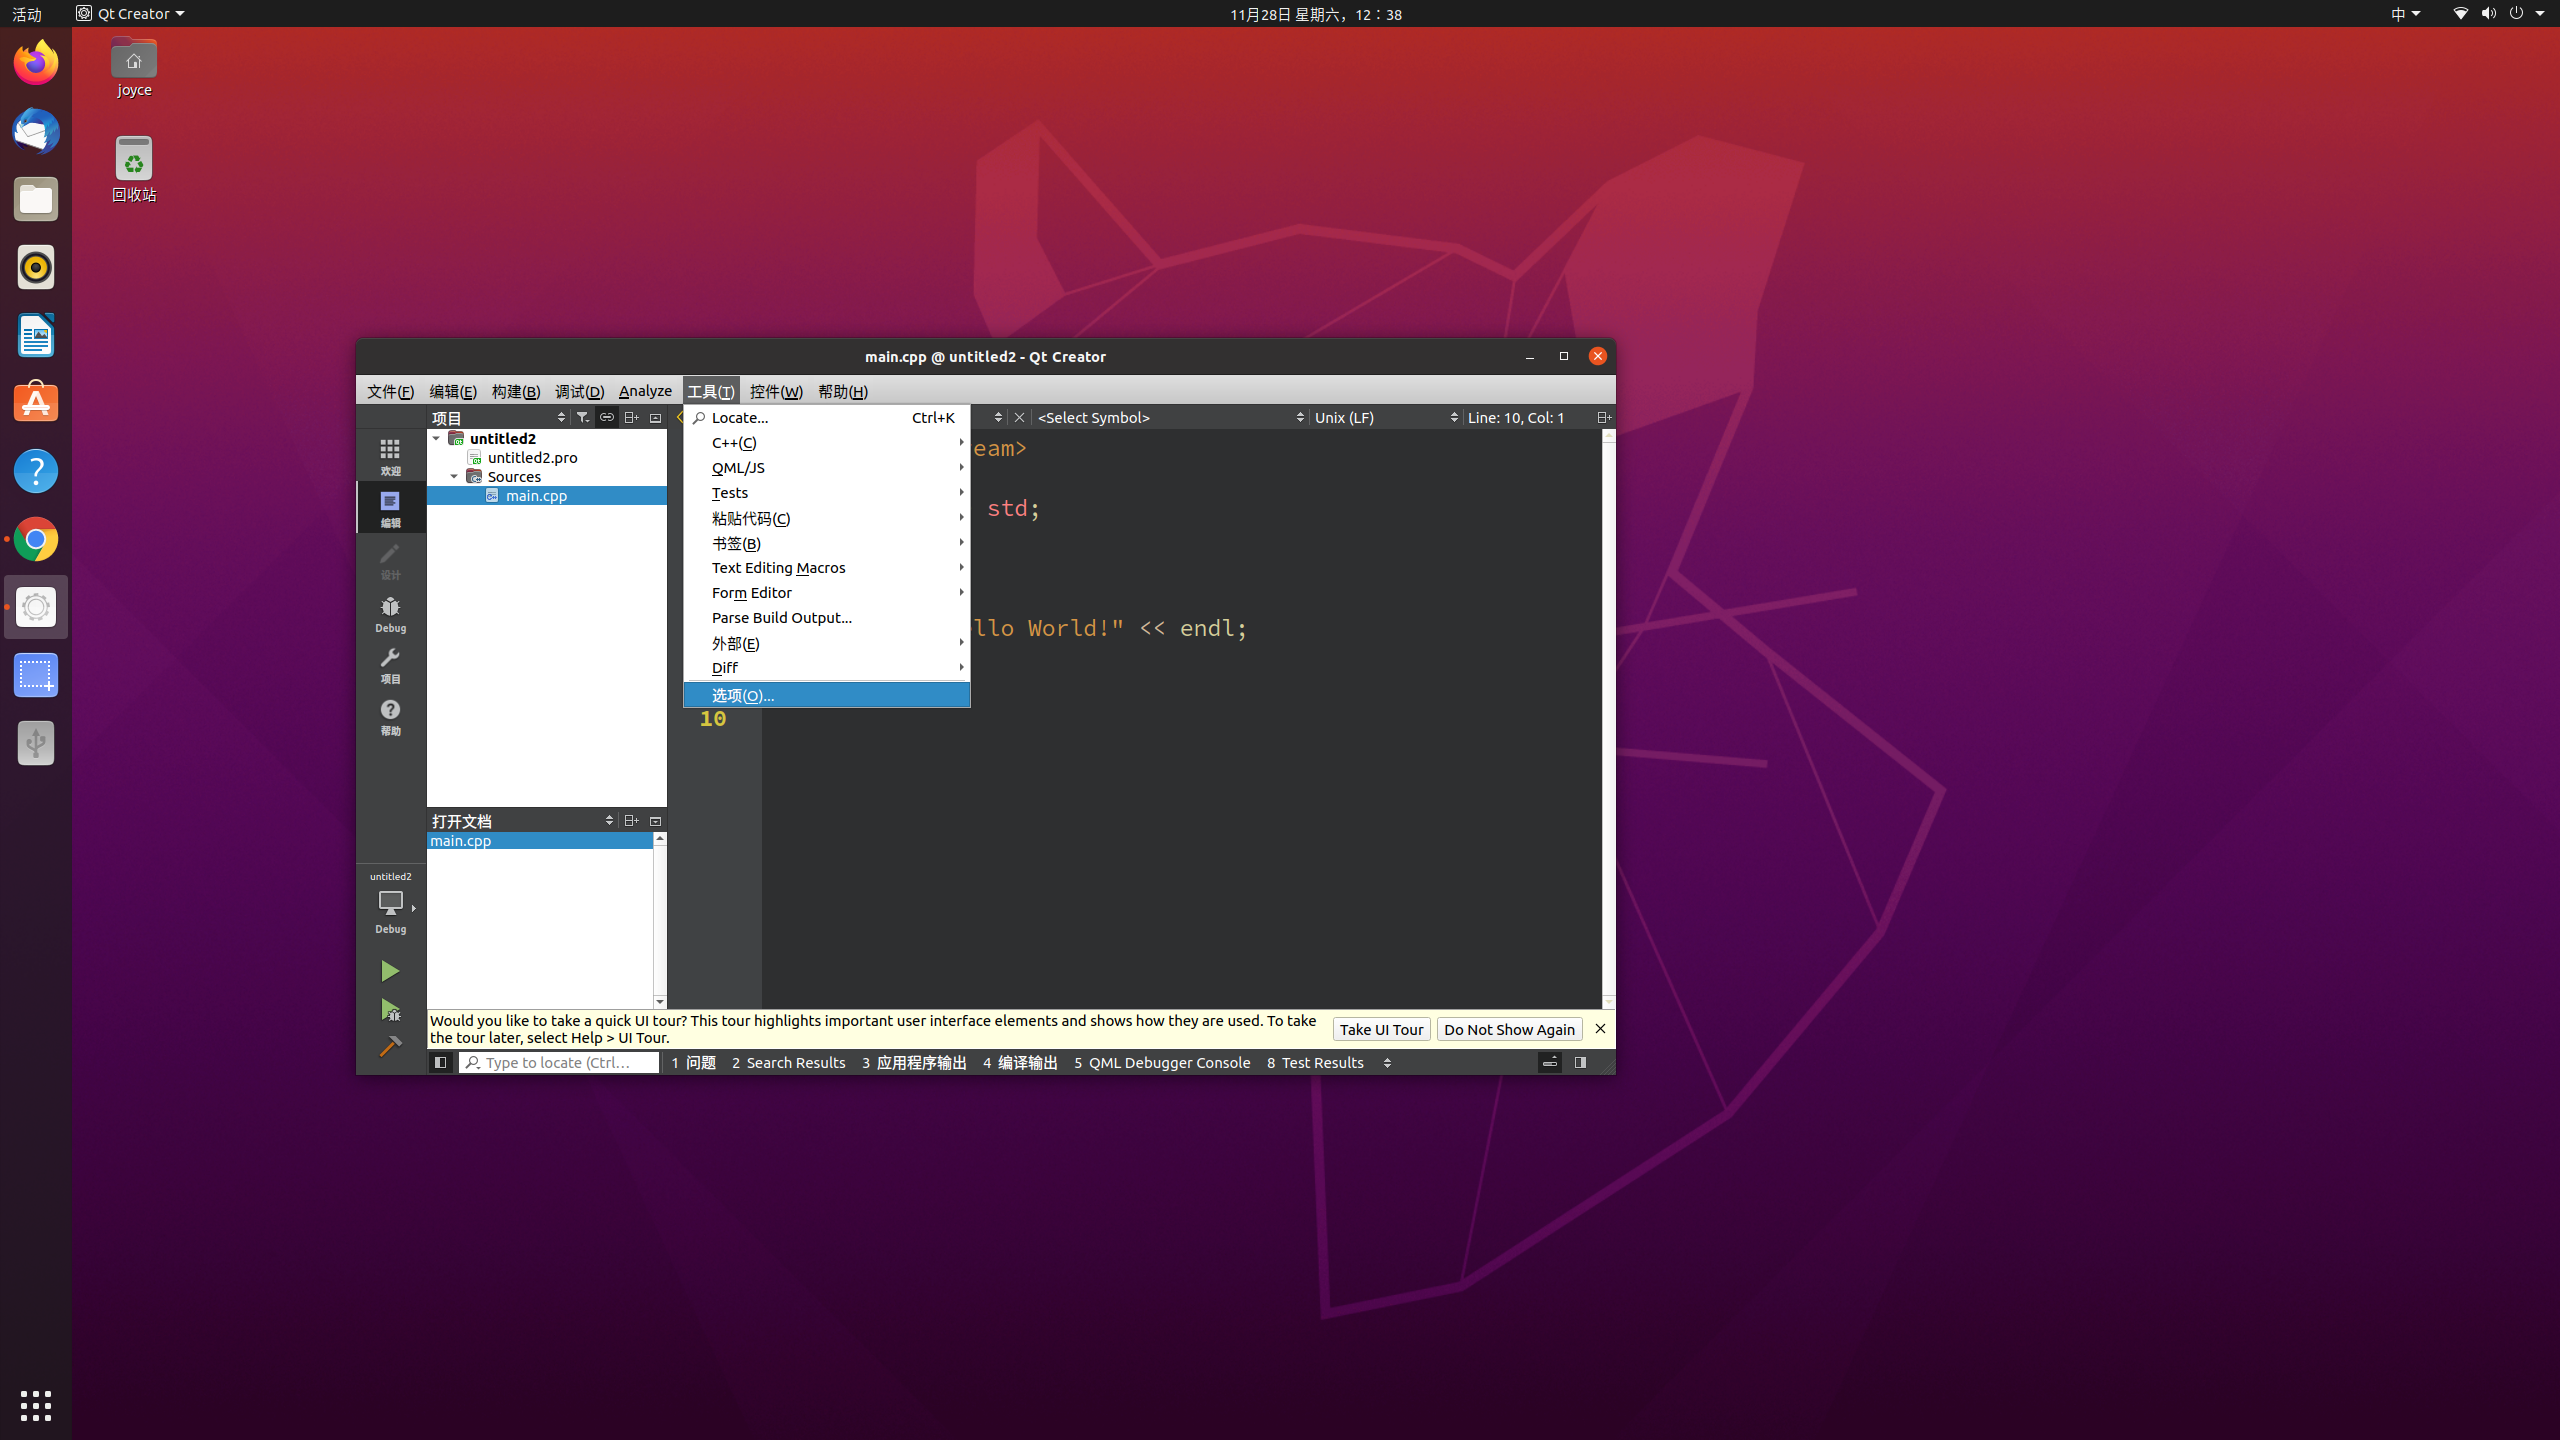The image size is (2560, 1440).
Task: Toggle the left sidebar visibility
Action: coord(440,1062)
